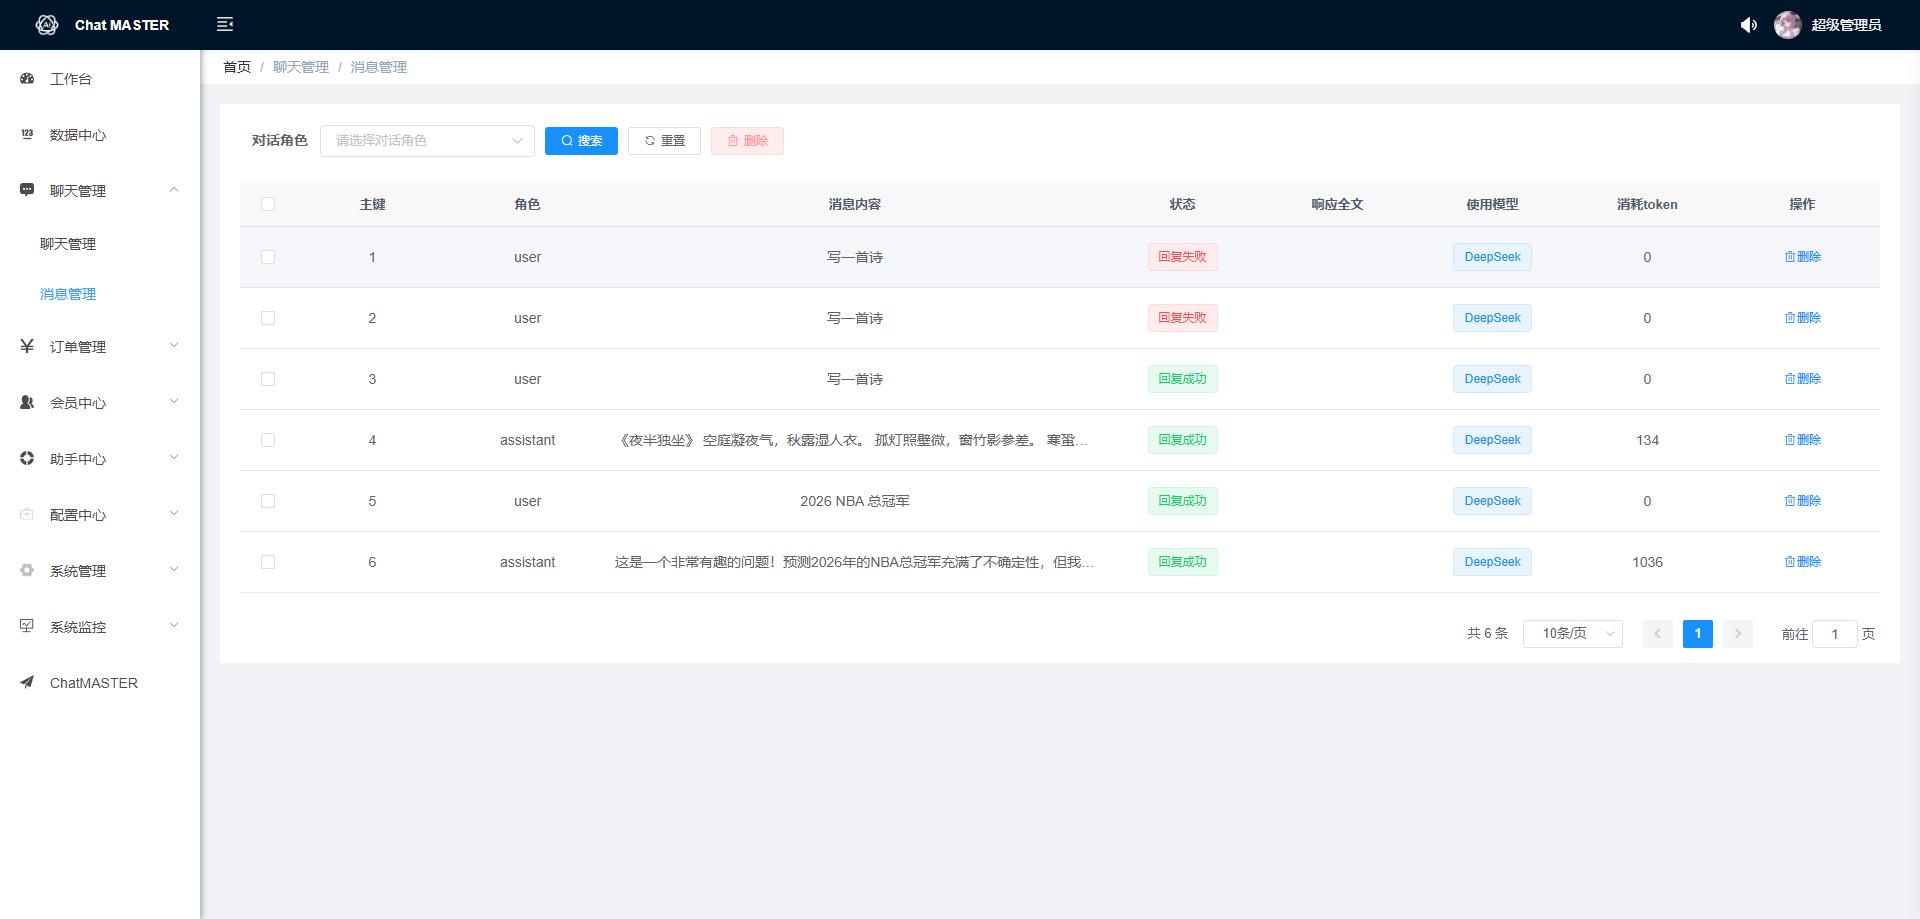Image resolution: width=1920 pixels, height=919 pixels.
Task: Click the Chat MASTER logo icon
Action: coord(46,25)
